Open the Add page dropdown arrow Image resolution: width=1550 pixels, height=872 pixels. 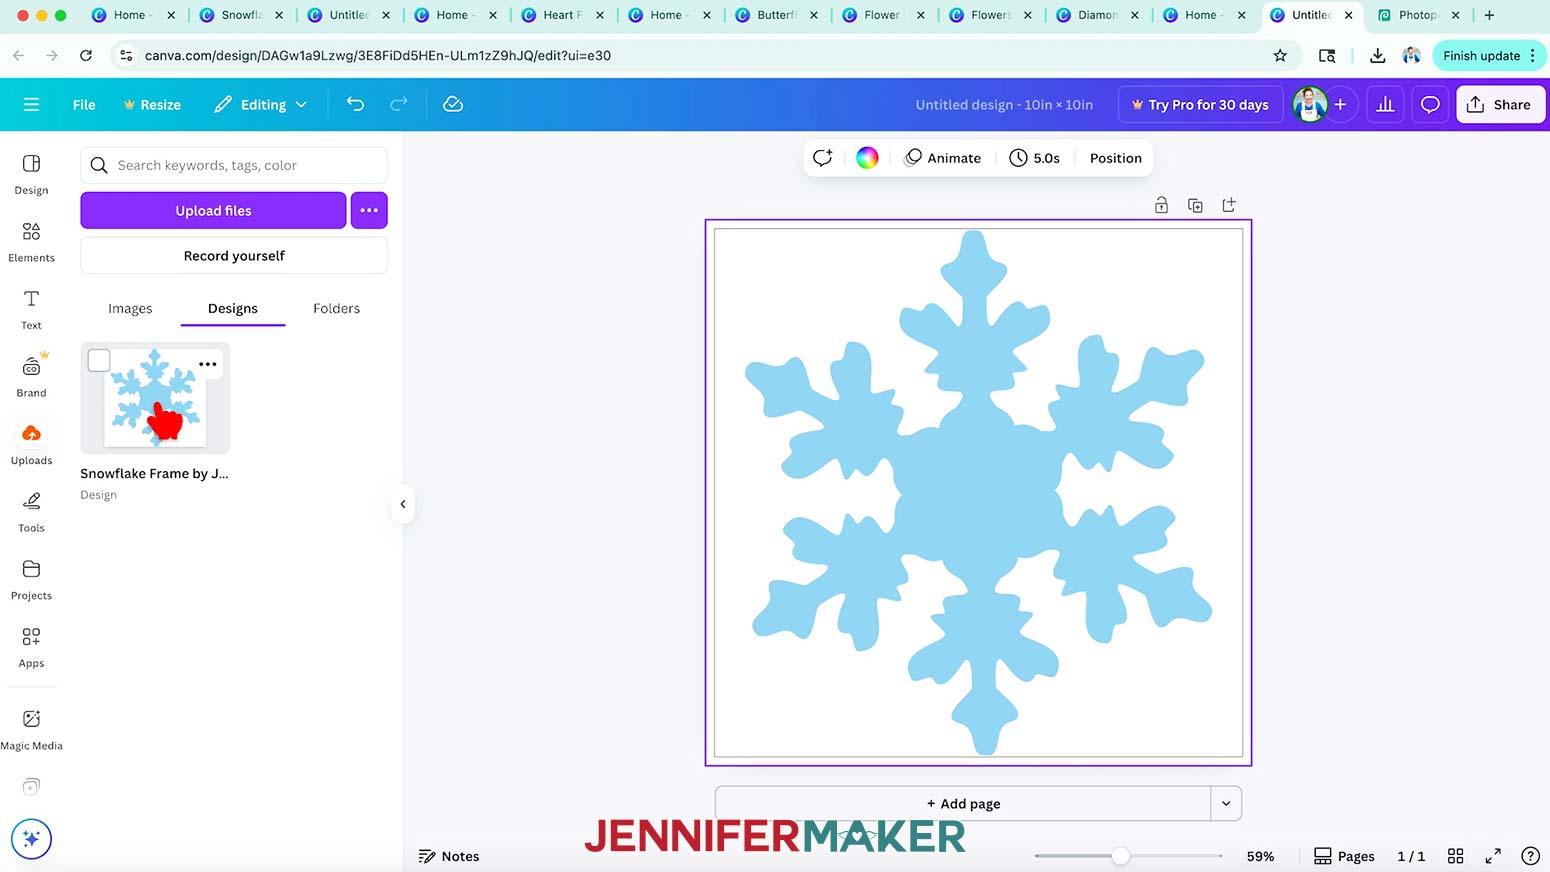(x=1226, y=803)
